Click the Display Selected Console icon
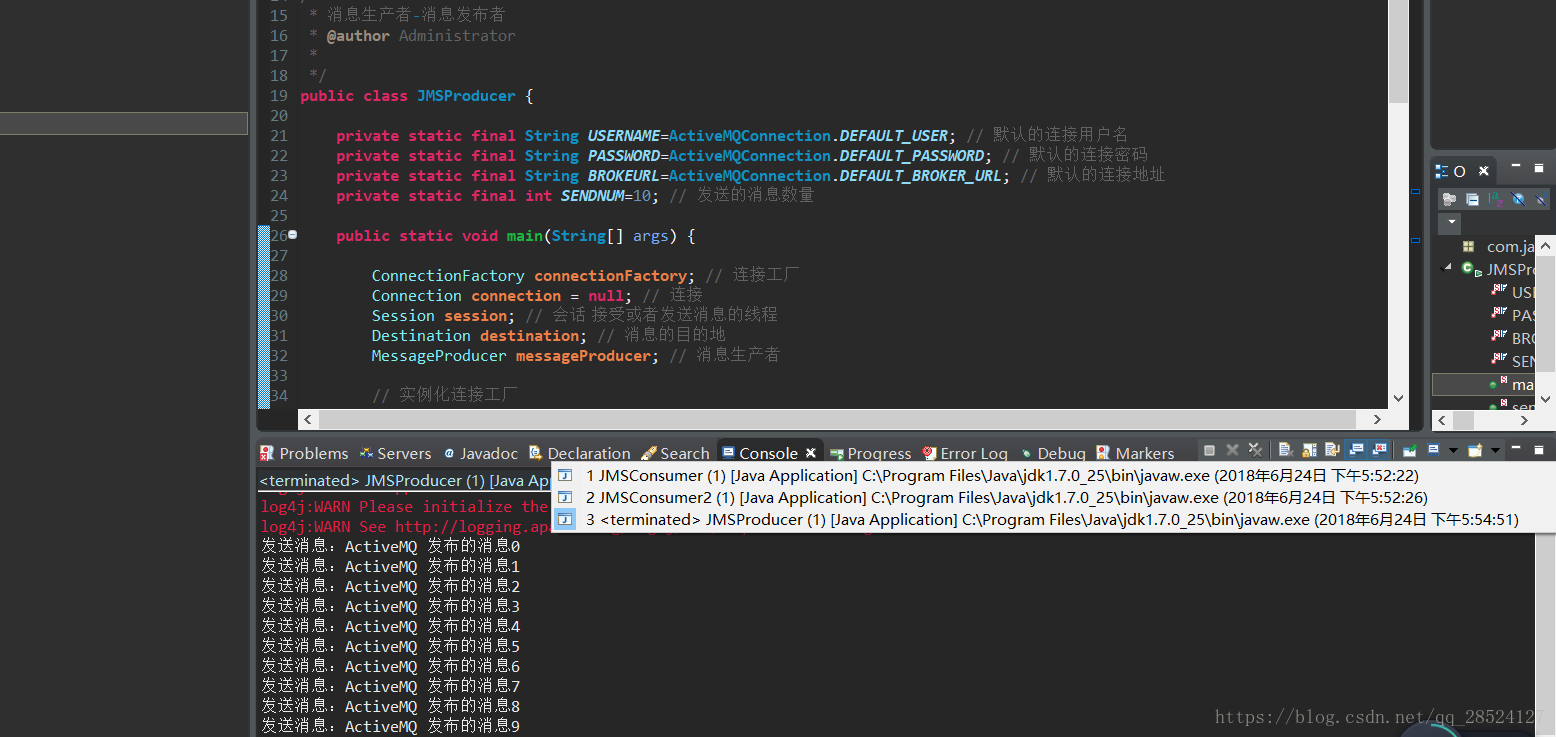Viewport: 1556px width, 737px height. [x=1433, y=451]
